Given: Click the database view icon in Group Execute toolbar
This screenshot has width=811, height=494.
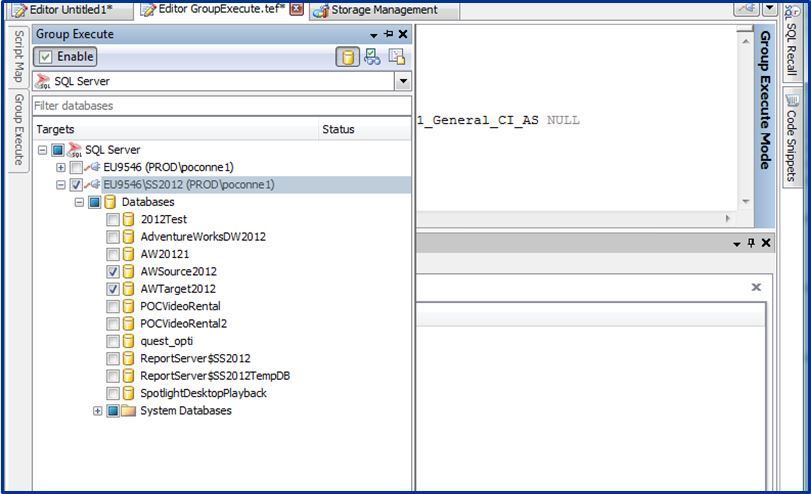Looking at the screenshot, I should [x=347, y=57].
